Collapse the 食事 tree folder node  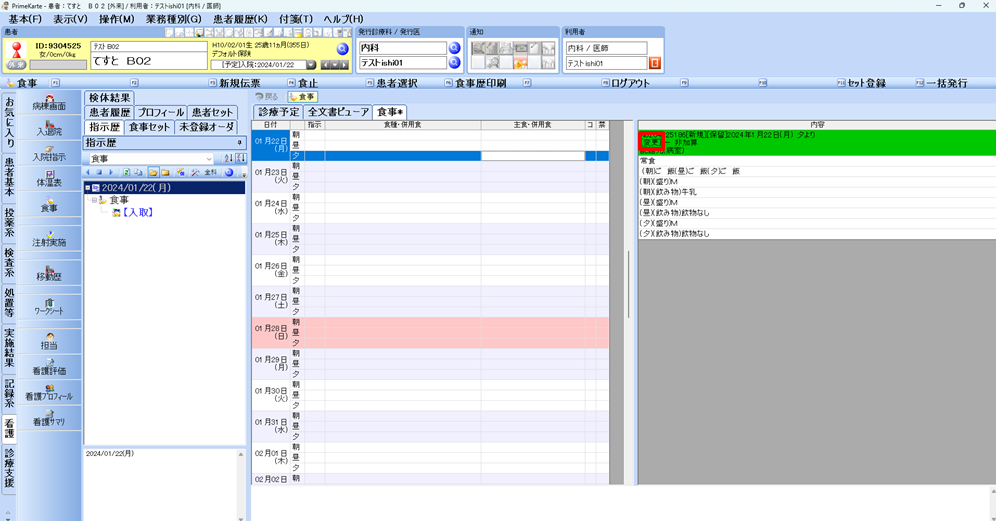94,200
